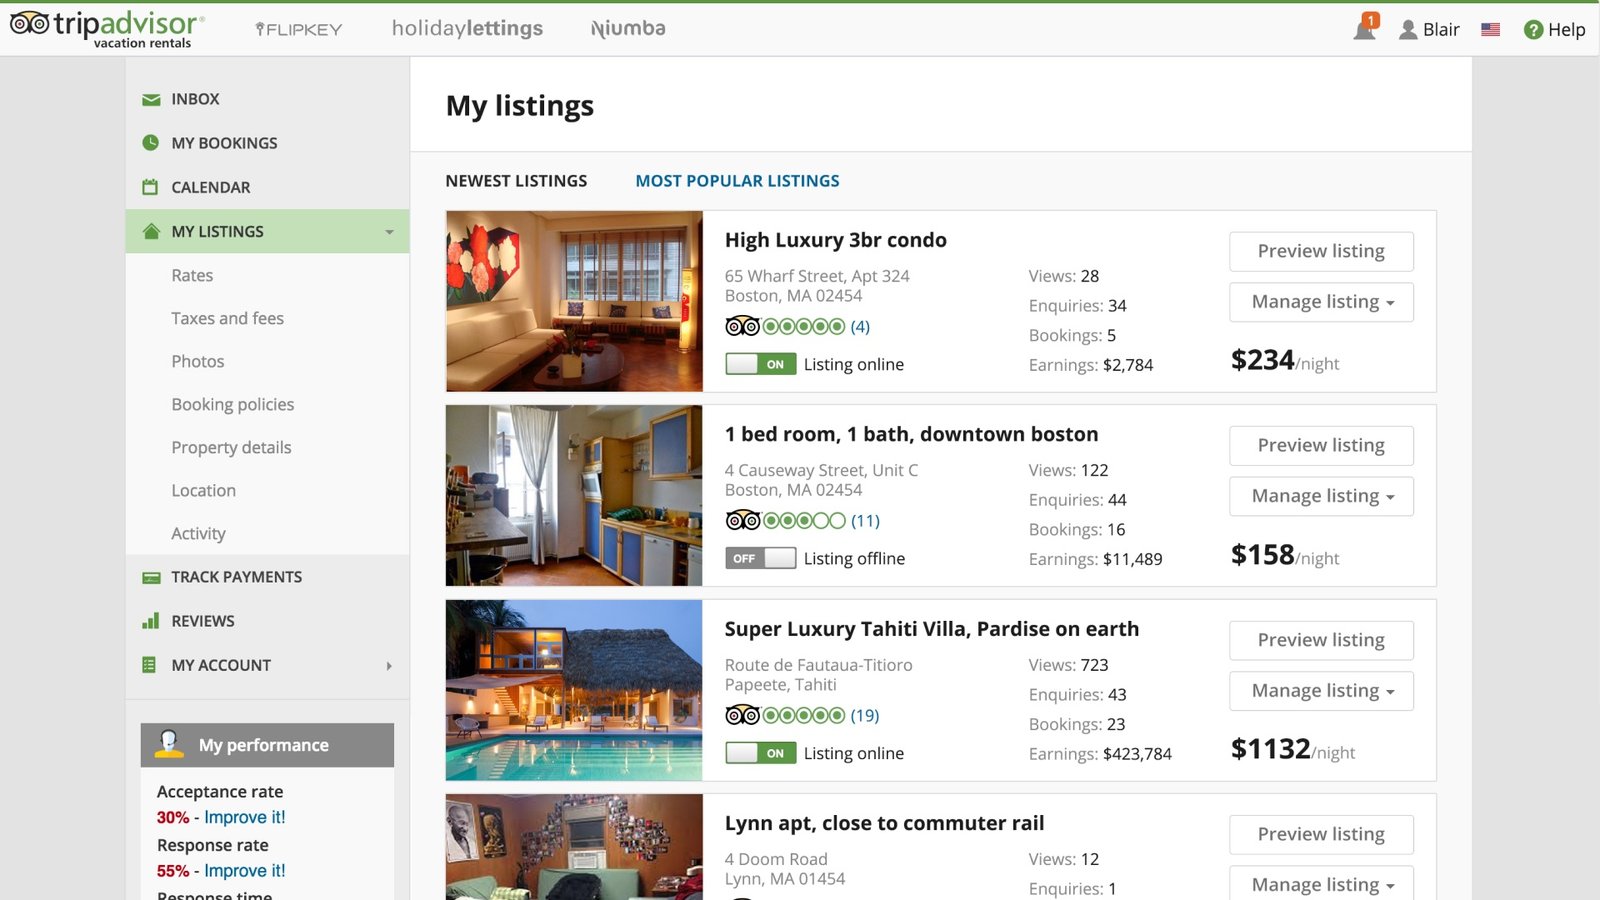Open the Blair user profile icon
The width and height of the screenshot is (1600, 900).
coord(1408,30)
